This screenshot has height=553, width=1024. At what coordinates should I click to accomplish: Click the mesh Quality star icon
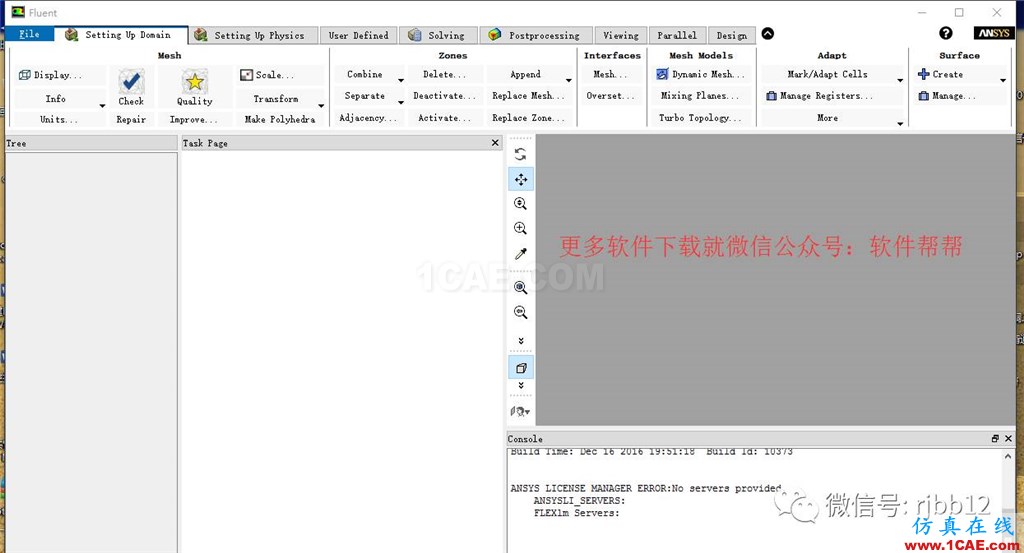click(195, 81)
